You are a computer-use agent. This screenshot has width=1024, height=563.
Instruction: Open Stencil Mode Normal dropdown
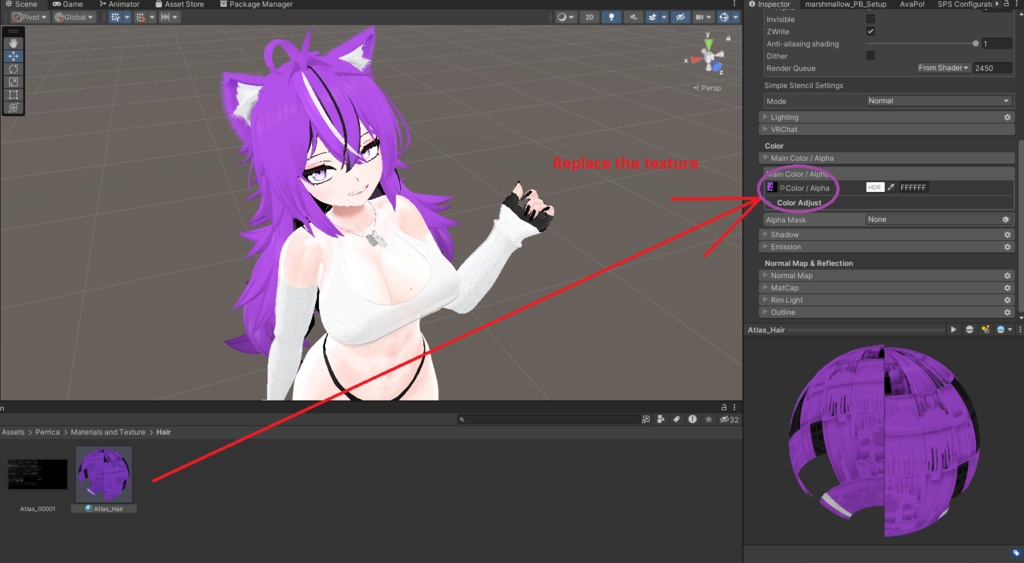(938, 101)
